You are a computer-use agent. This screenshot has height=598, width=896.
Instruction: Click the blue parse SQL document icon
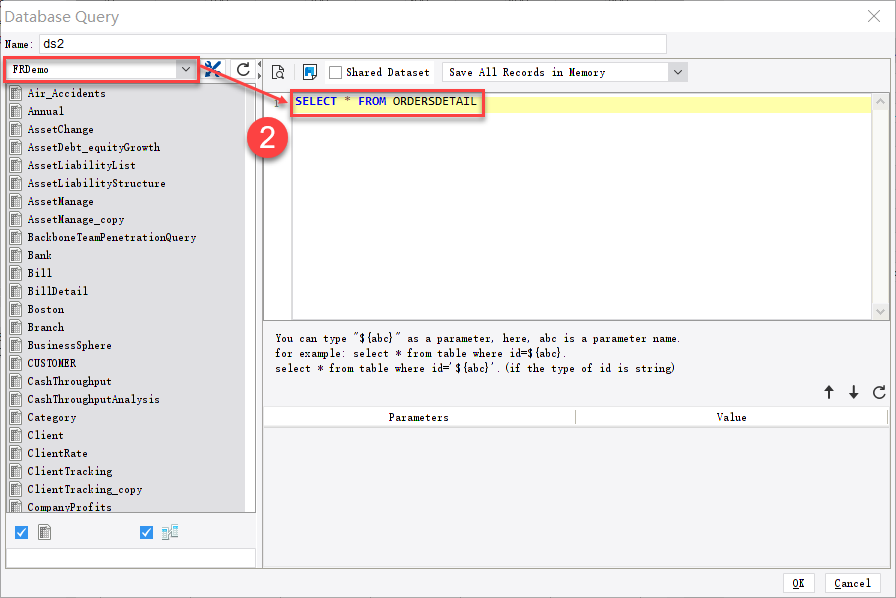[311, 71]
